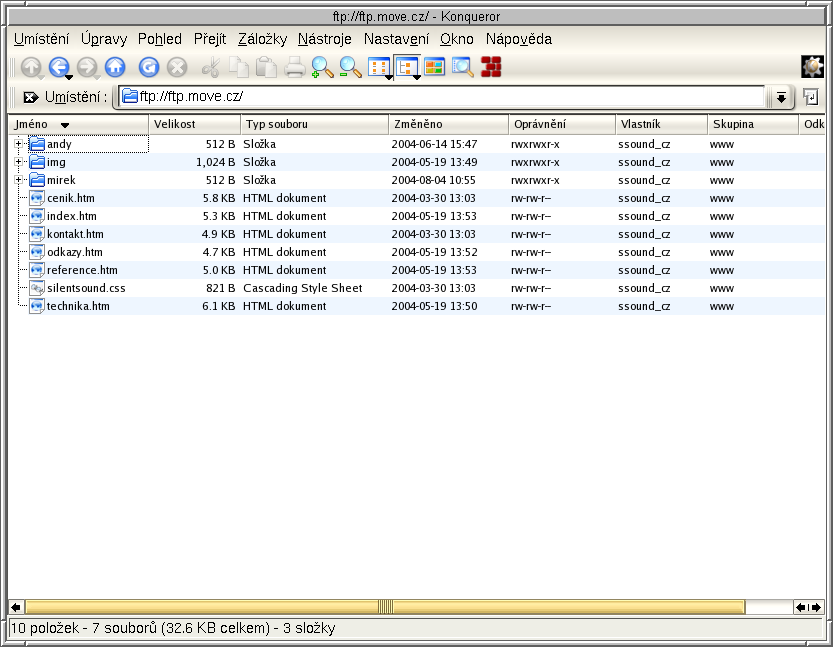Select the technika.htm file
Screen dimensions: 833x647
pos(78,307)
